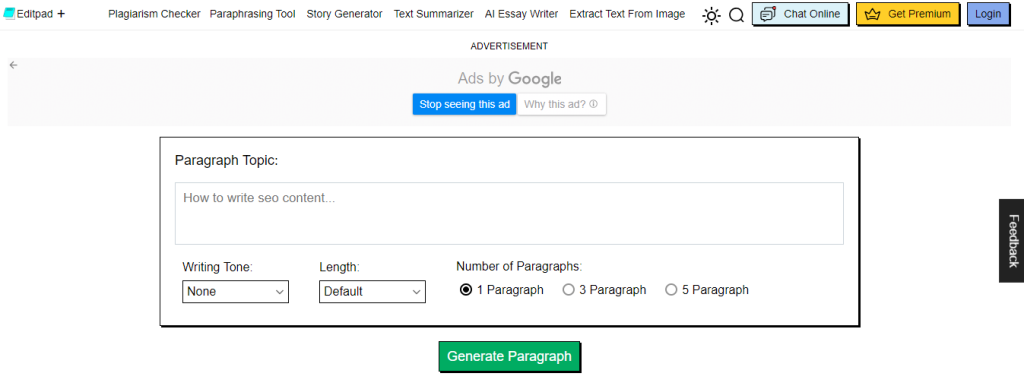This screenshot has height=386, width=1024.
Task: Open search with the magnifier icon
Action: (736, 15)
